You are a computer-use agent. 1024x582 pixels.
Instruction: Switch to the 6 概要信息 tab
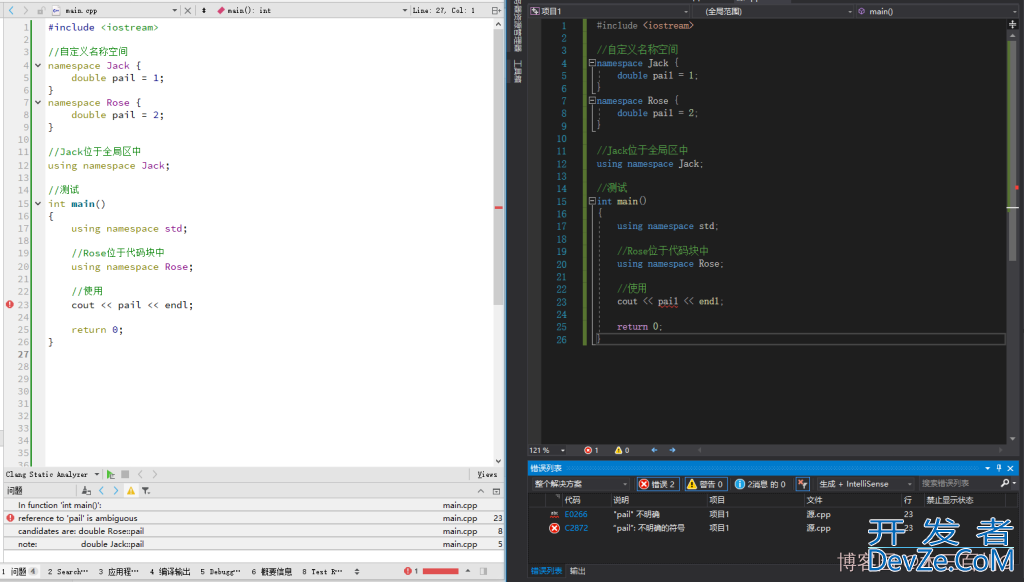point(272,572)
